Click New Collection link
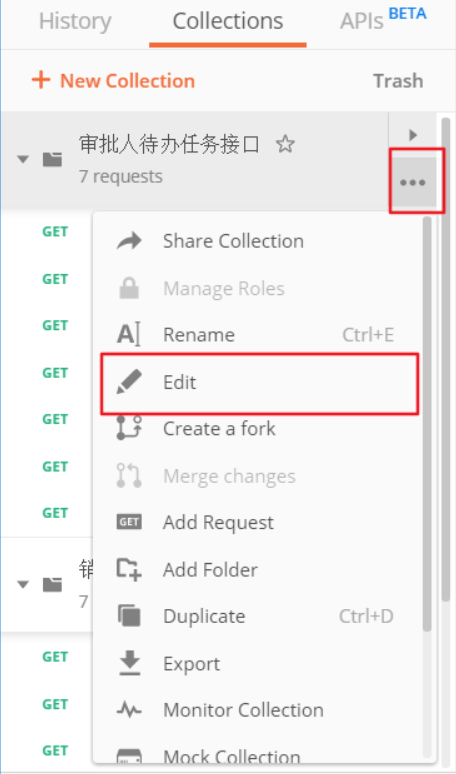 pyautogui.click(x=113, y=80)
